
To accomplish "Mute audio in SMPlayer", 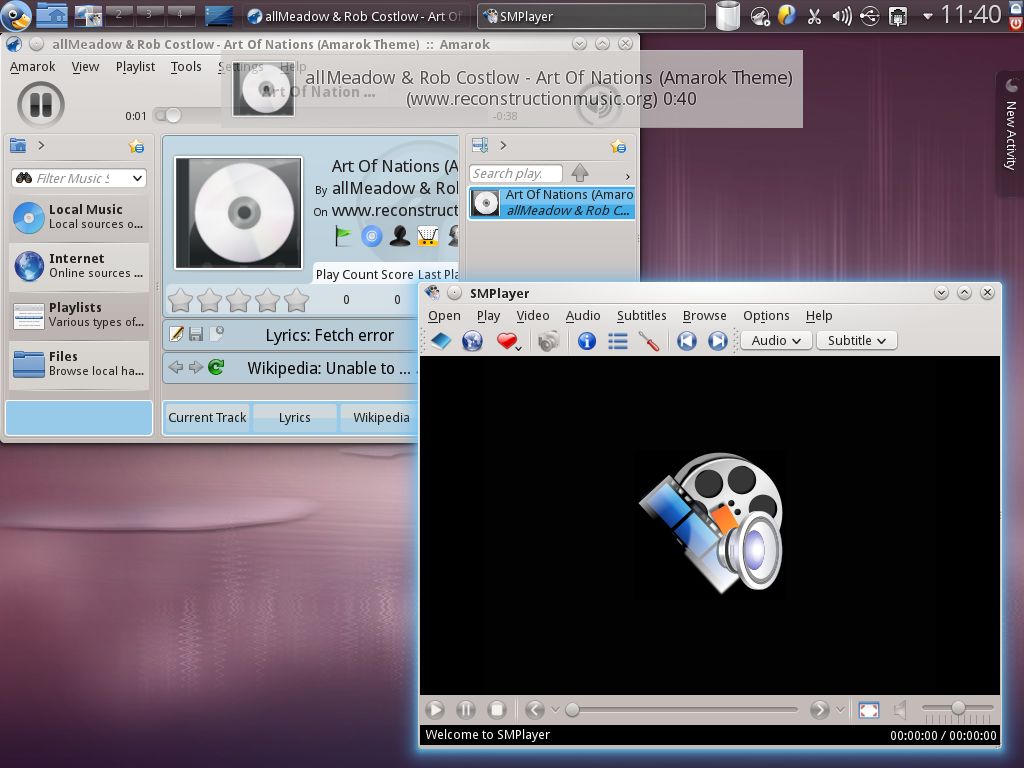I will 898,709.
